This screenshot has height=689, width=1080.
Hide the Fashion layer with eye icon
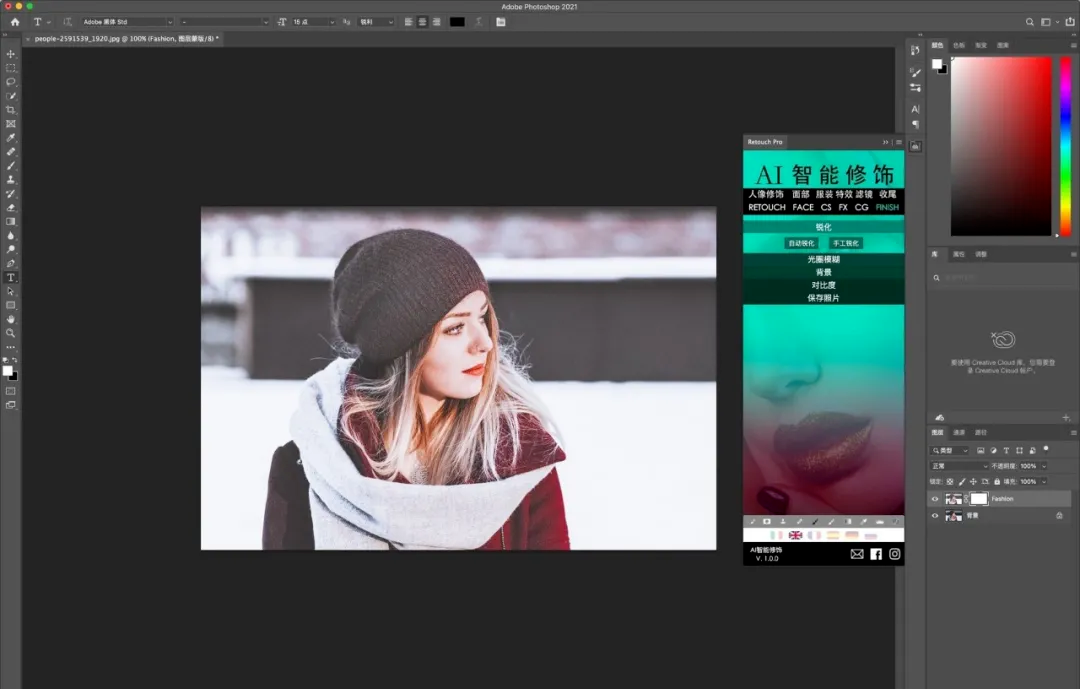point(936,499)
